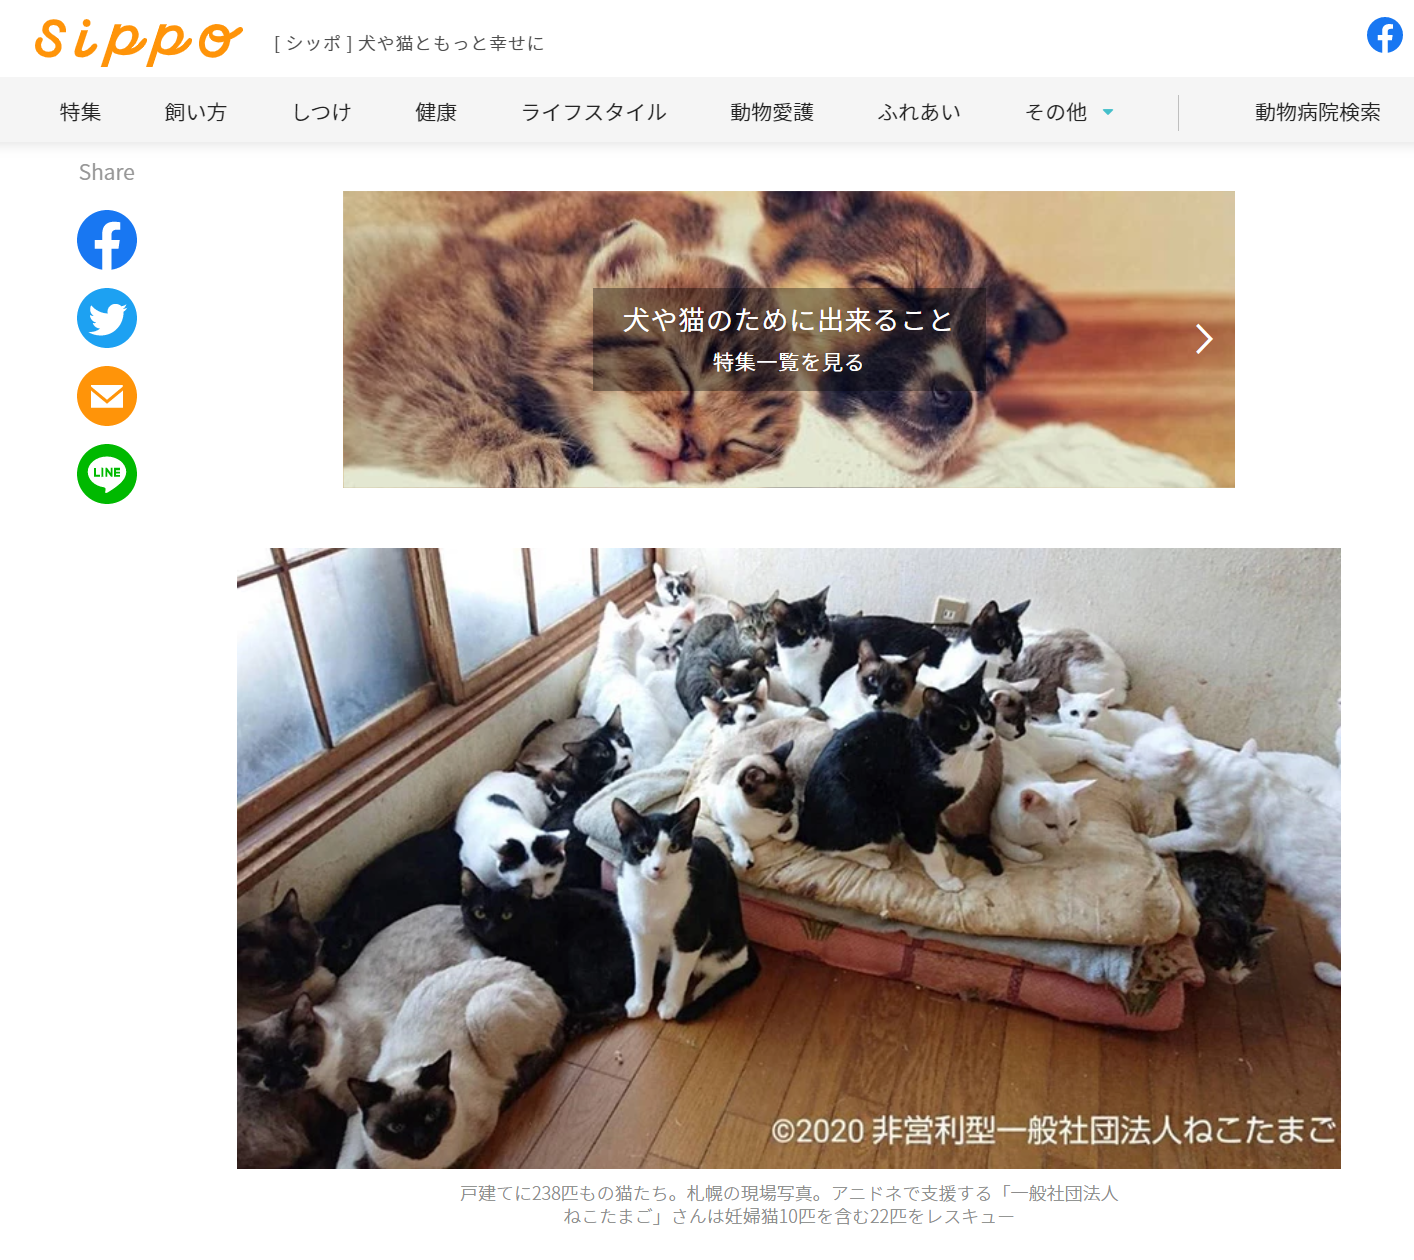Click the その他 menu label
Screen dimensions: 1414x1260
1056,112
